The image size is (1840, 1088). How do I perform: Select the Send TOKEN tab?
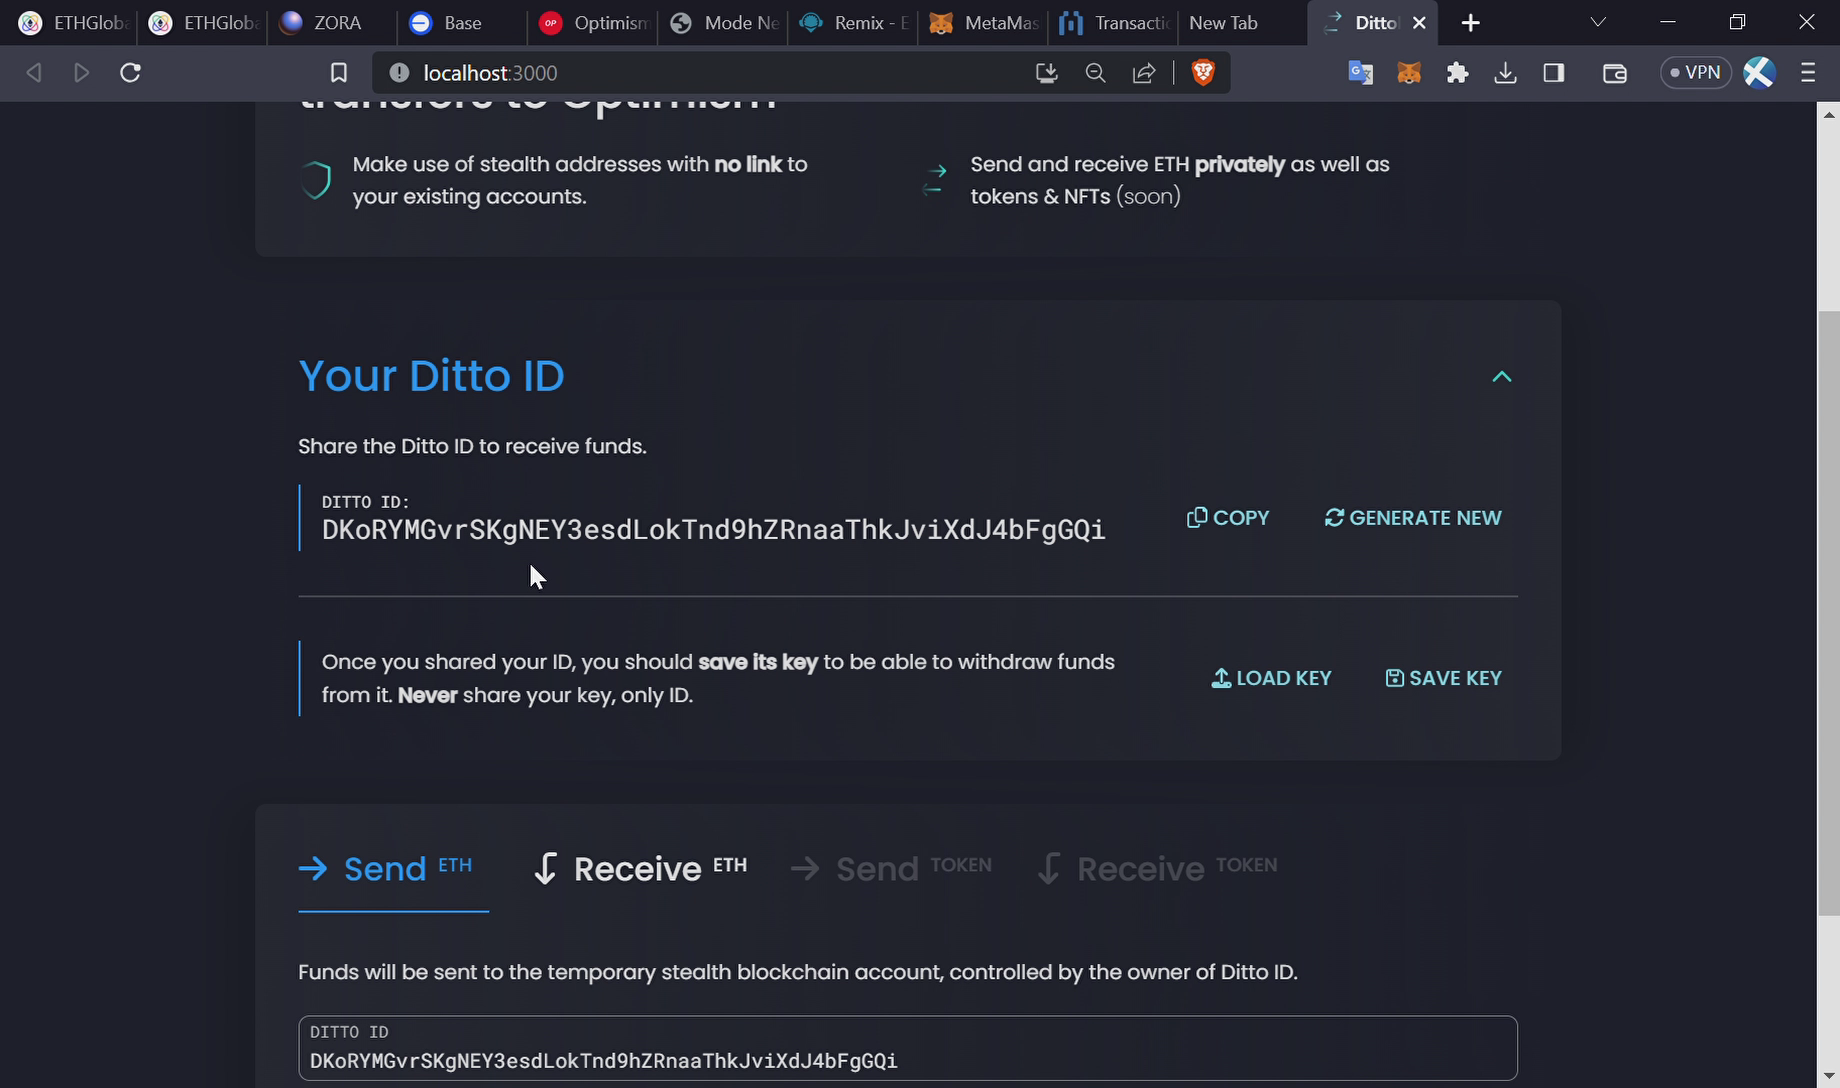pos(891,868)
